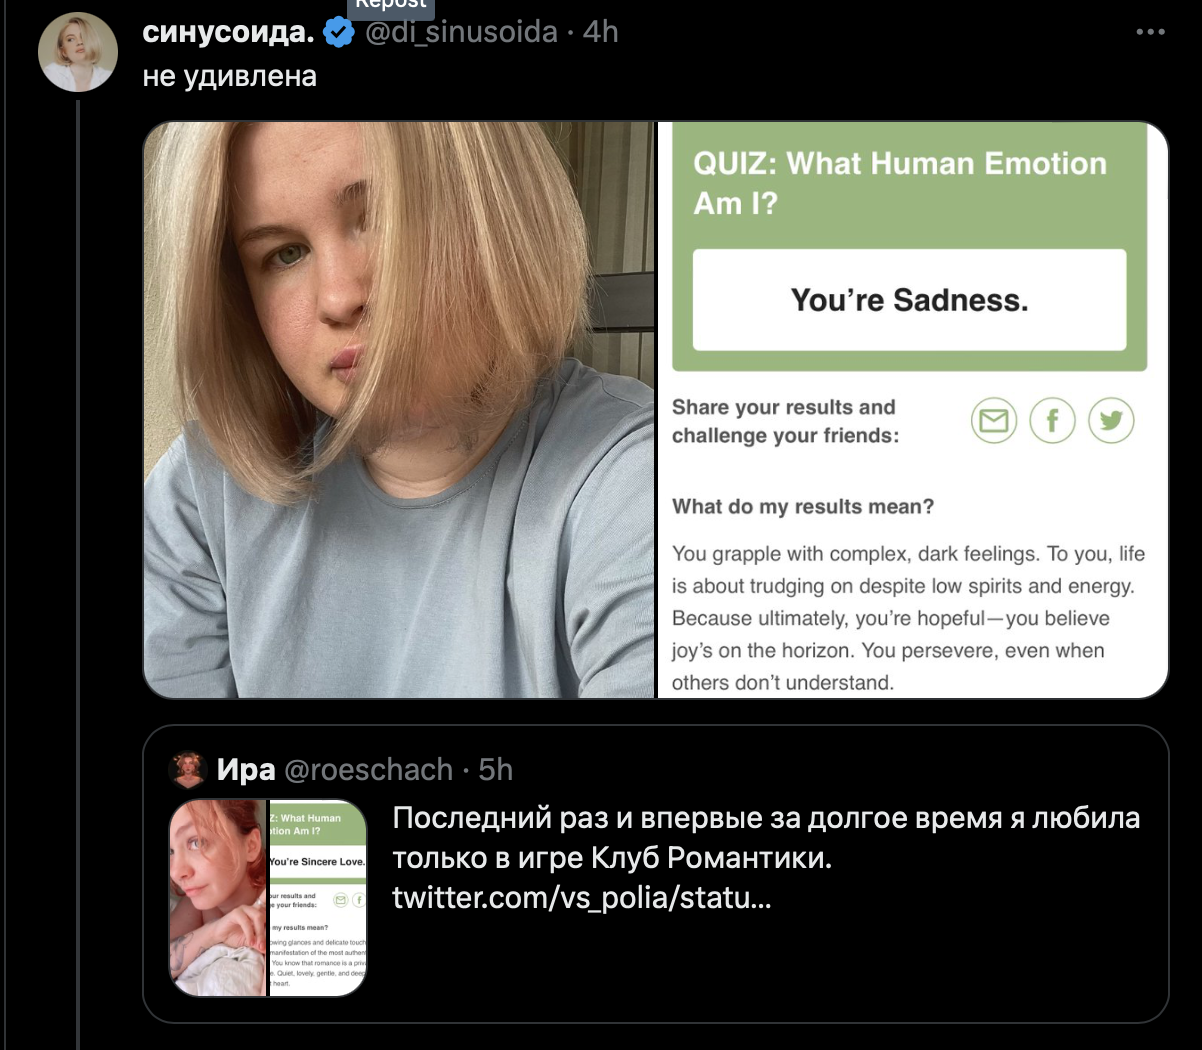This screenshot has height=1050, width=1202.
Task: Click the Repost label at top
Action: pos(391,5)
